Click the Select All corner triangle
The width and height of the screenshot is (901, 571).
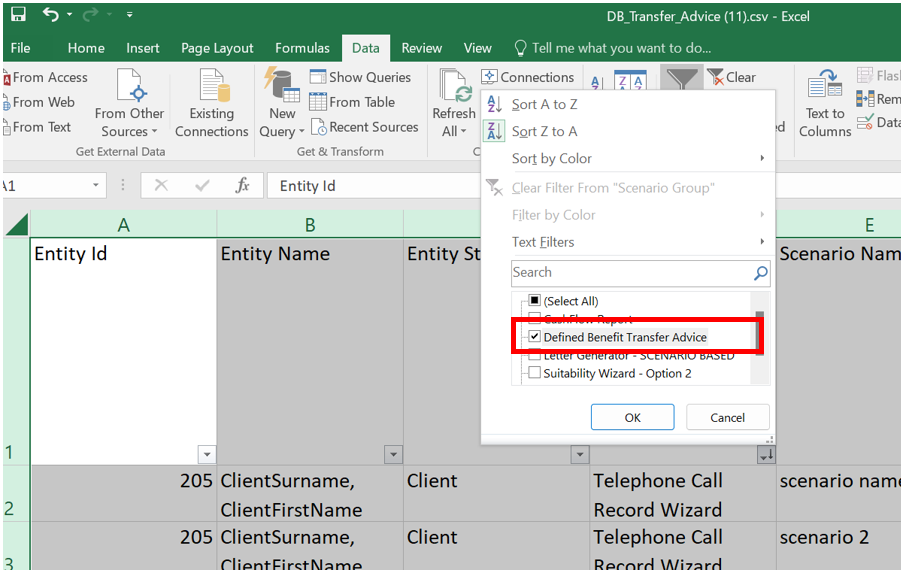coord(16,225)
